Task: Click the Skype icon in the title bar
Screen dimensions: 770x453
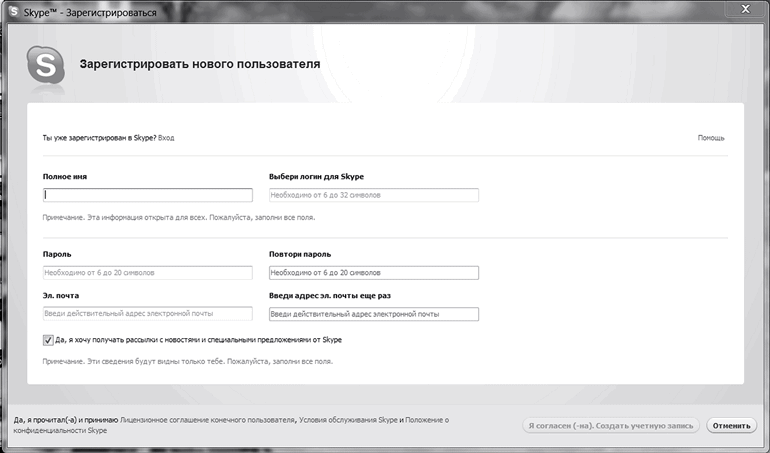Action: [13, 11]
